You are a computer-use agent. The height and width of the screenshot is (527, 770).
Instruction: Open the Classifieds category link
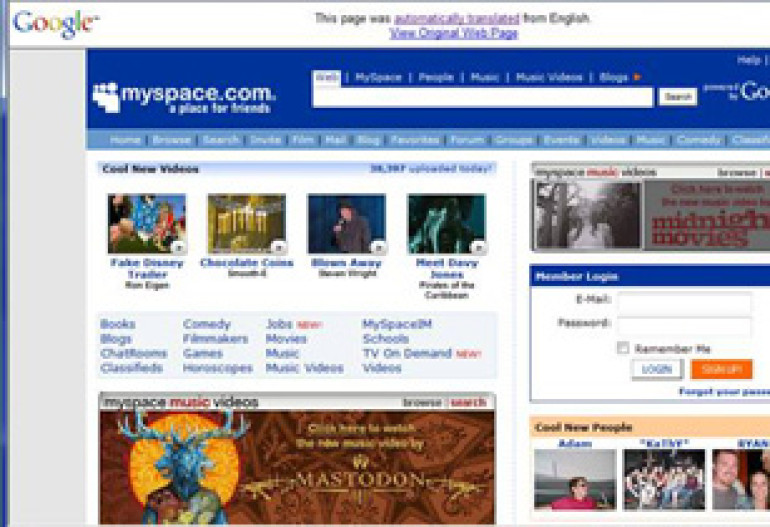pyautogui.click(x=132, y=368)
